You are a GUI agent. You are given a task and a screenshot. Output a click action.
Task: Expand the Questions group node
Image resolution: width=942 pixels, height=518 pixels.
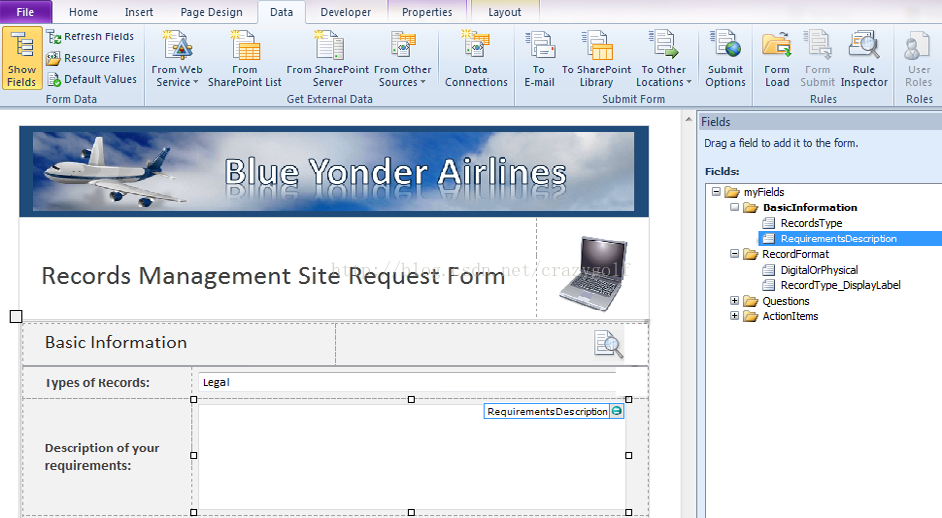coord(734,300)
